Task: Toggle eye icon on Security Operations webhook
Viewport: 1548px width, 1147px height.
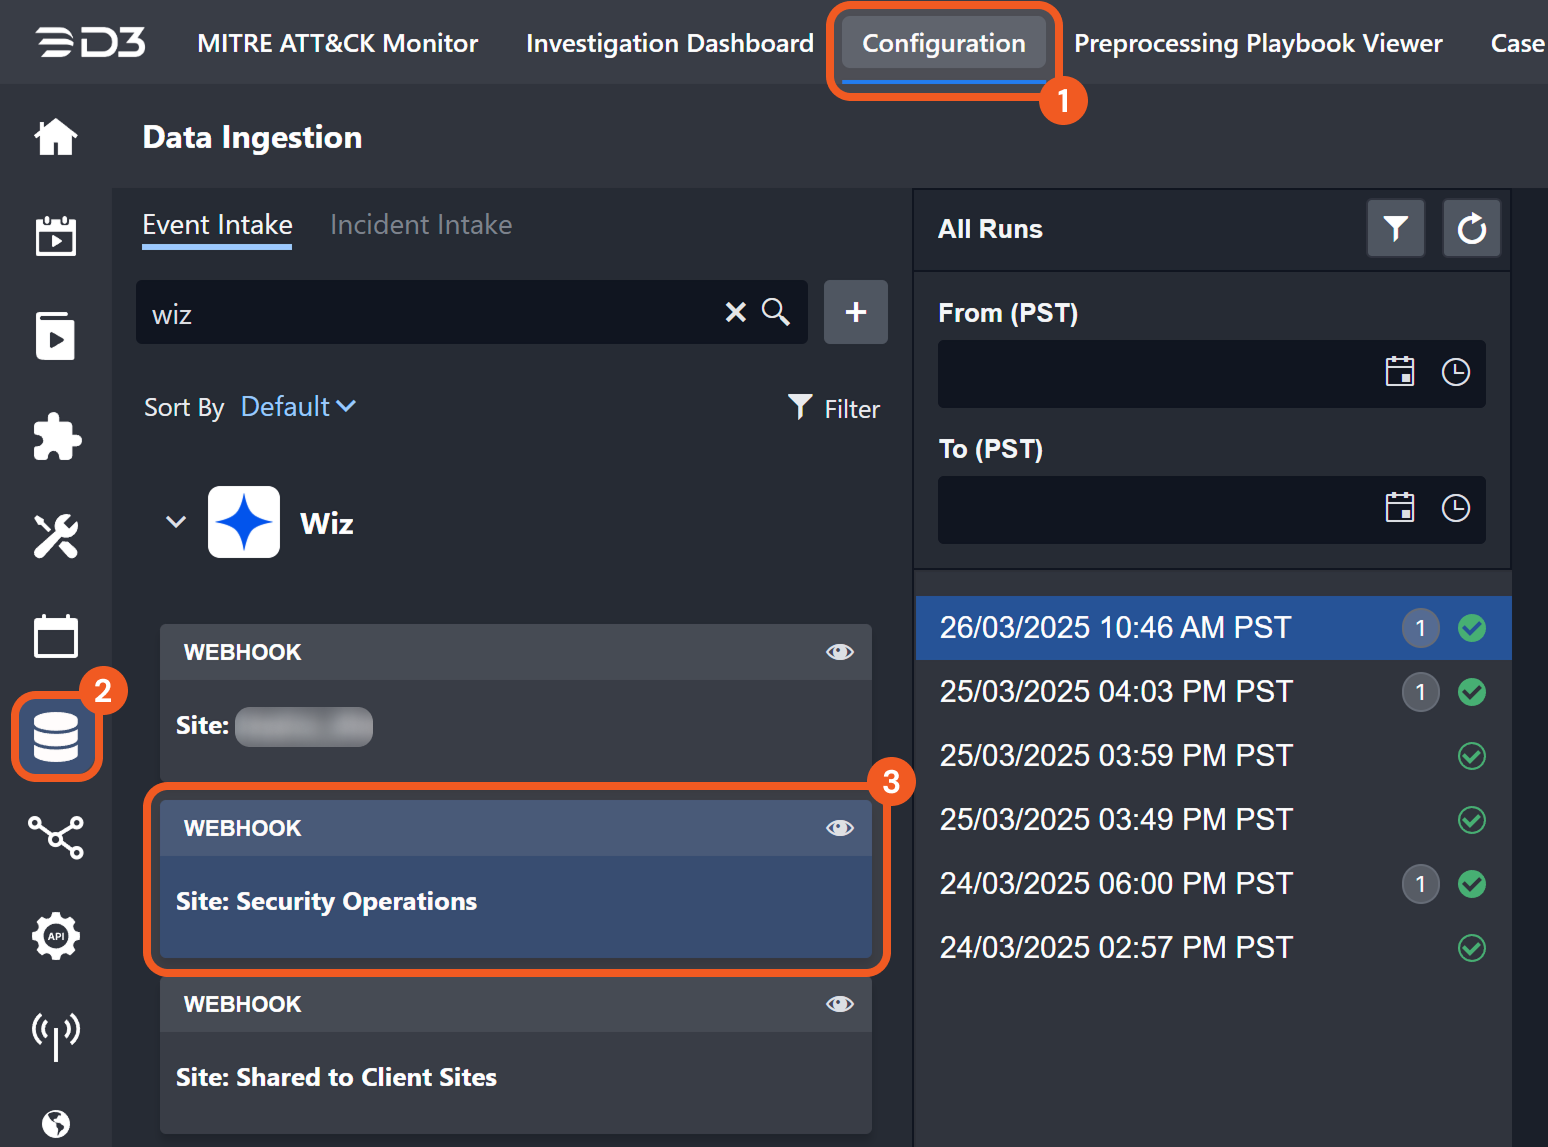Action: click(839, 828)
